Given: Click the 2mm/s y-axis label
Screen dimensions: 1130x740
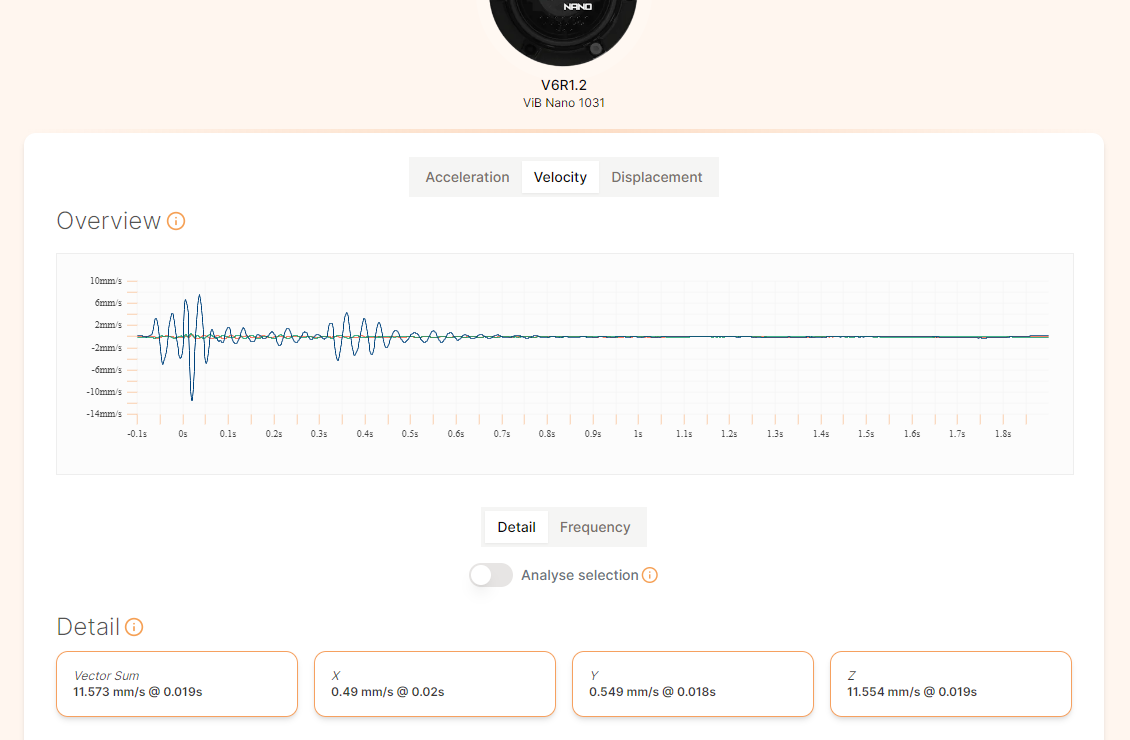Looking at the screenshot, I should (108, 325).
